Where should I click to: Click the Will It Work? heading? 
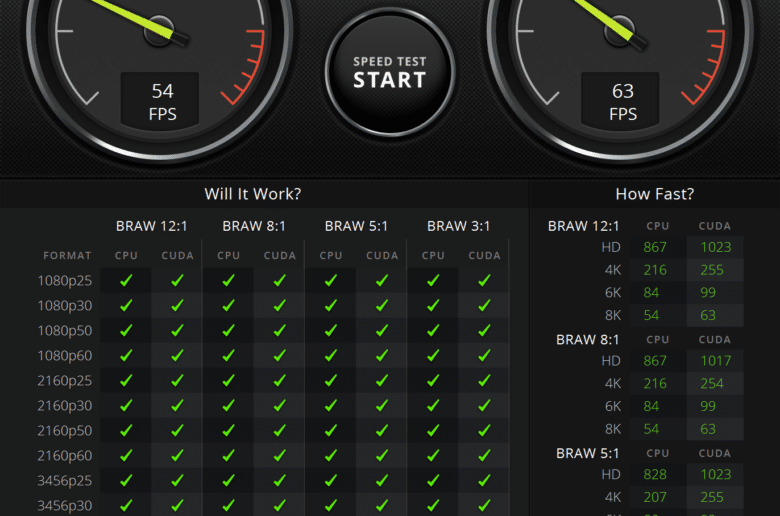coord(253,194)
